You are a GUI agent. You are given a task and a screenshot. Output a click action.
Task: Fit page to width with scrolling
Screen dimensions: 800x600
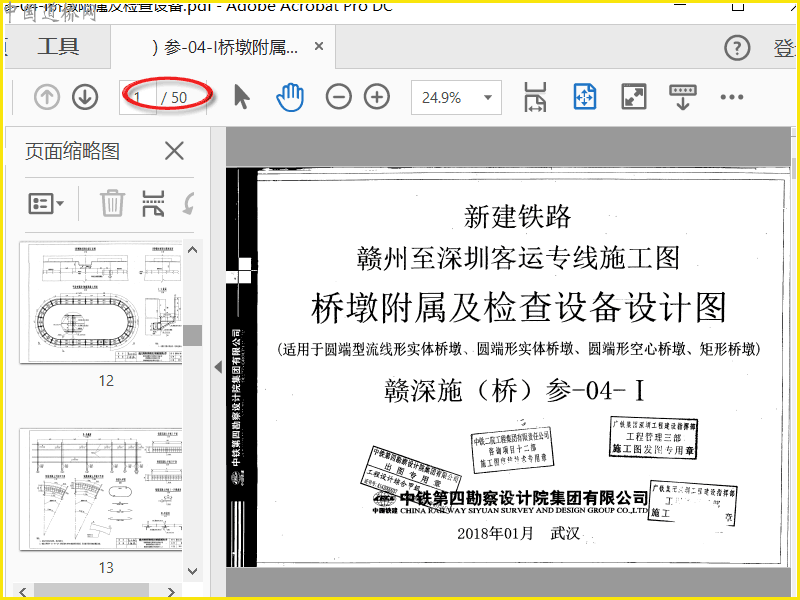[535, 97]
